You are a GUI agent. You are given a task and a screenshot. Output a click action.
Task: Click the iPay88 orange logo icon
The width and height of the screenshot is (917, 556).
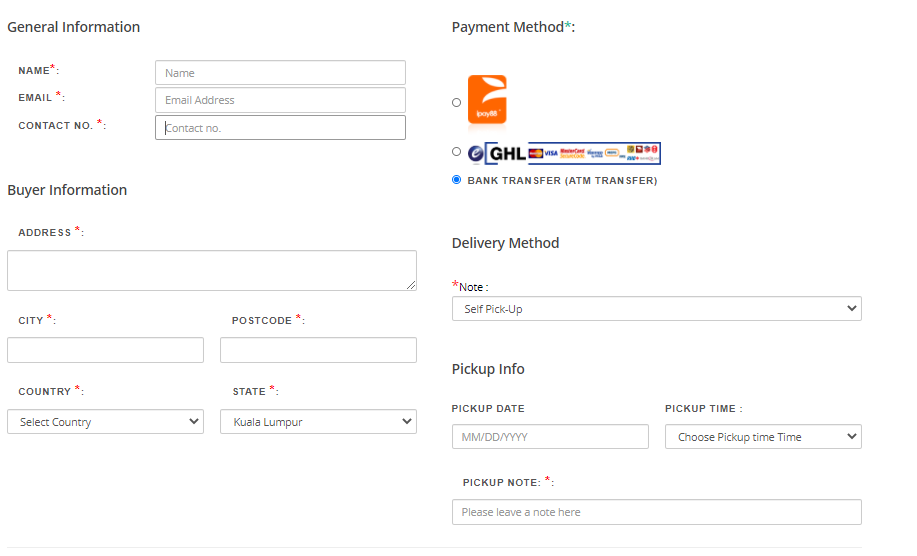tap(487, 100)
